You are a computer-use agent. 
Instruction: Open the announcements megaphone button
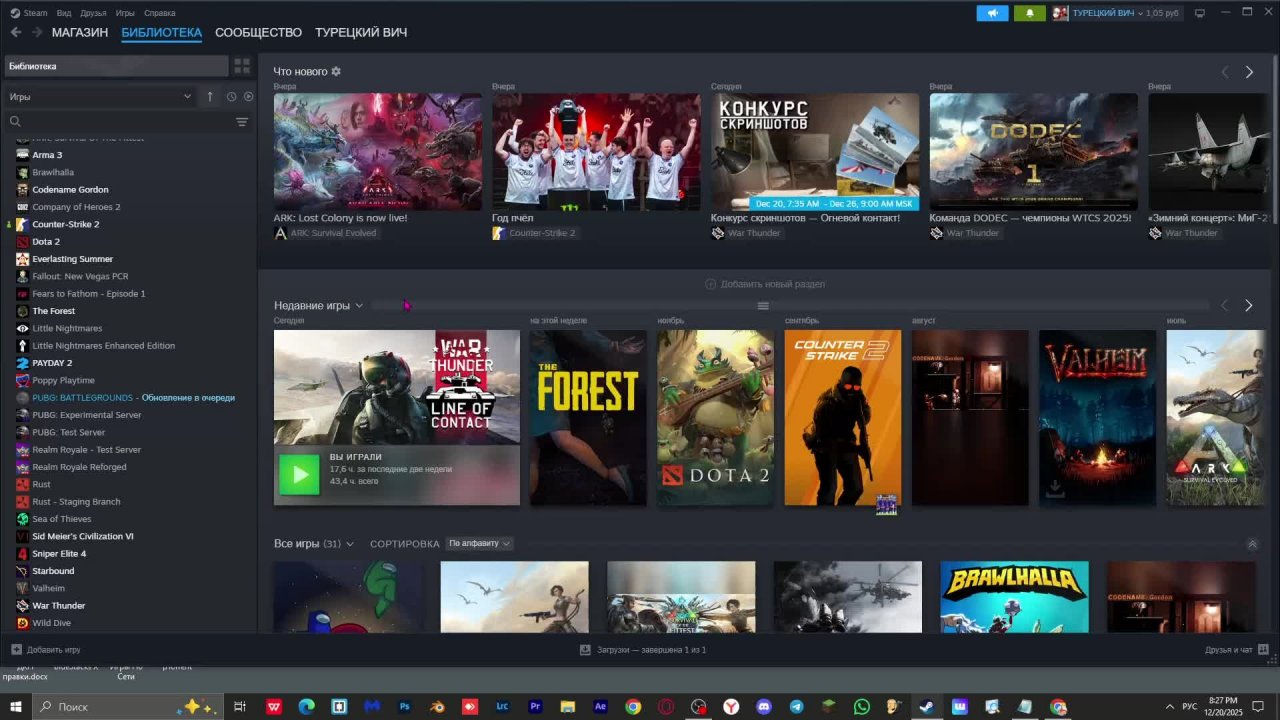click(x=992, y=13)
